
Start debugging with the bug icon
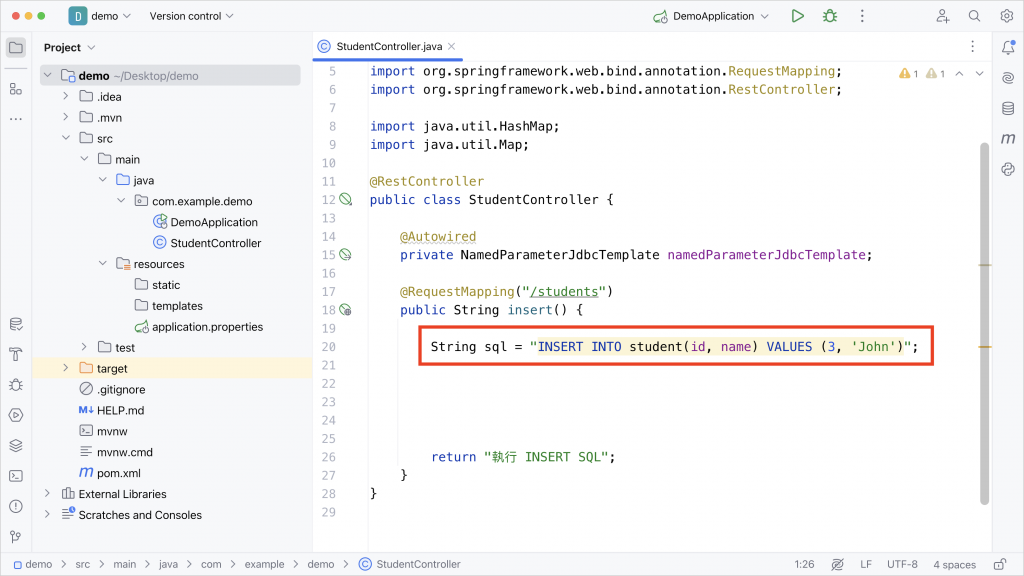(x=830, y=16)
